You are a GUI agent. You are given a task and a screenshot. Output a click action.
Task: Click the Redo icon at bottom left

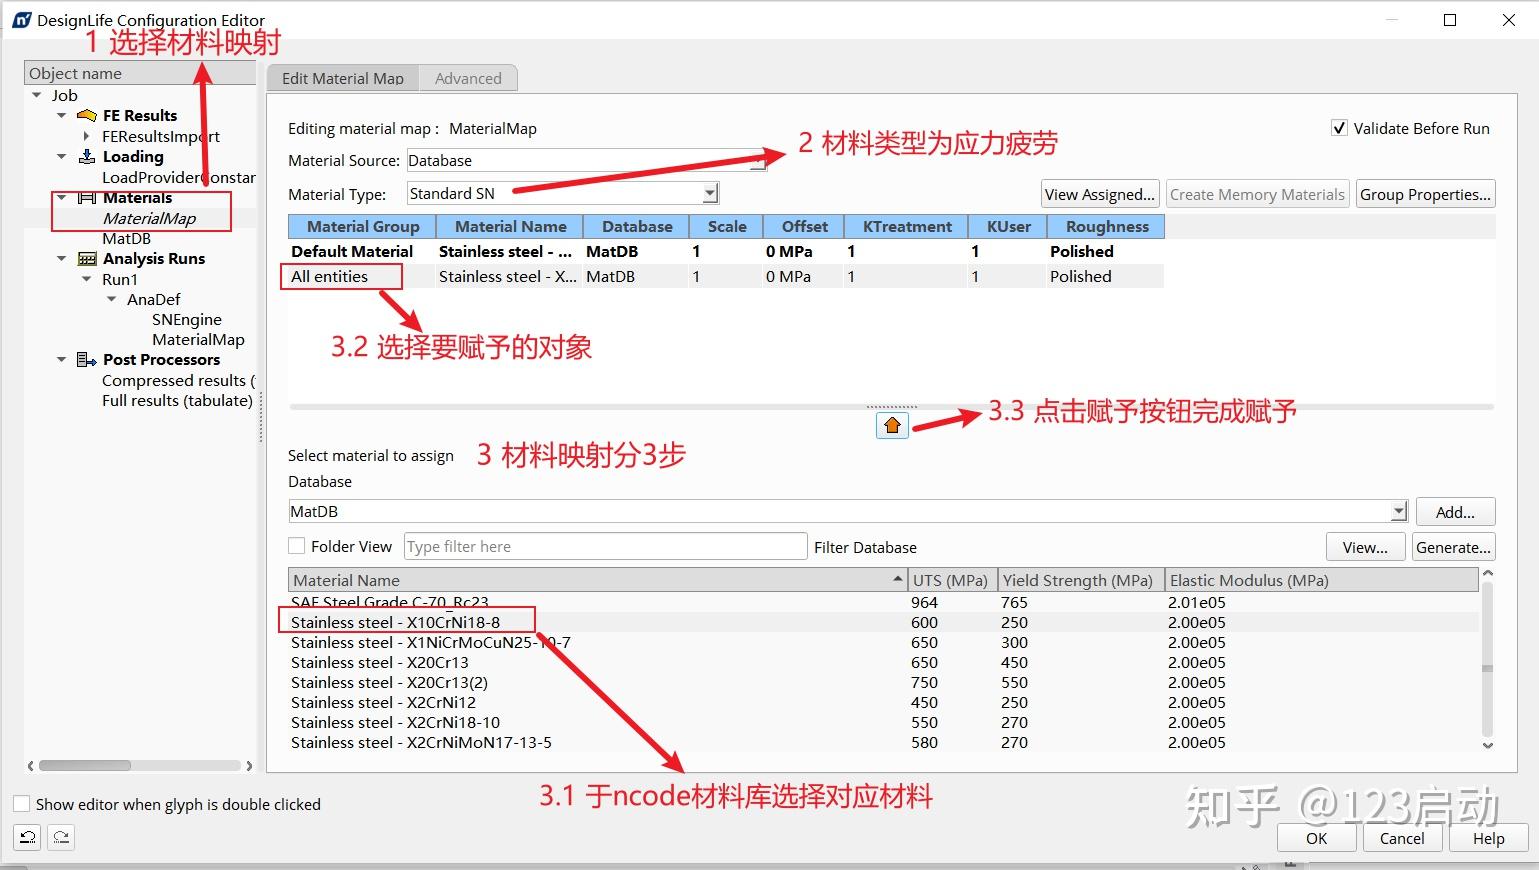(x=61, y=838)
